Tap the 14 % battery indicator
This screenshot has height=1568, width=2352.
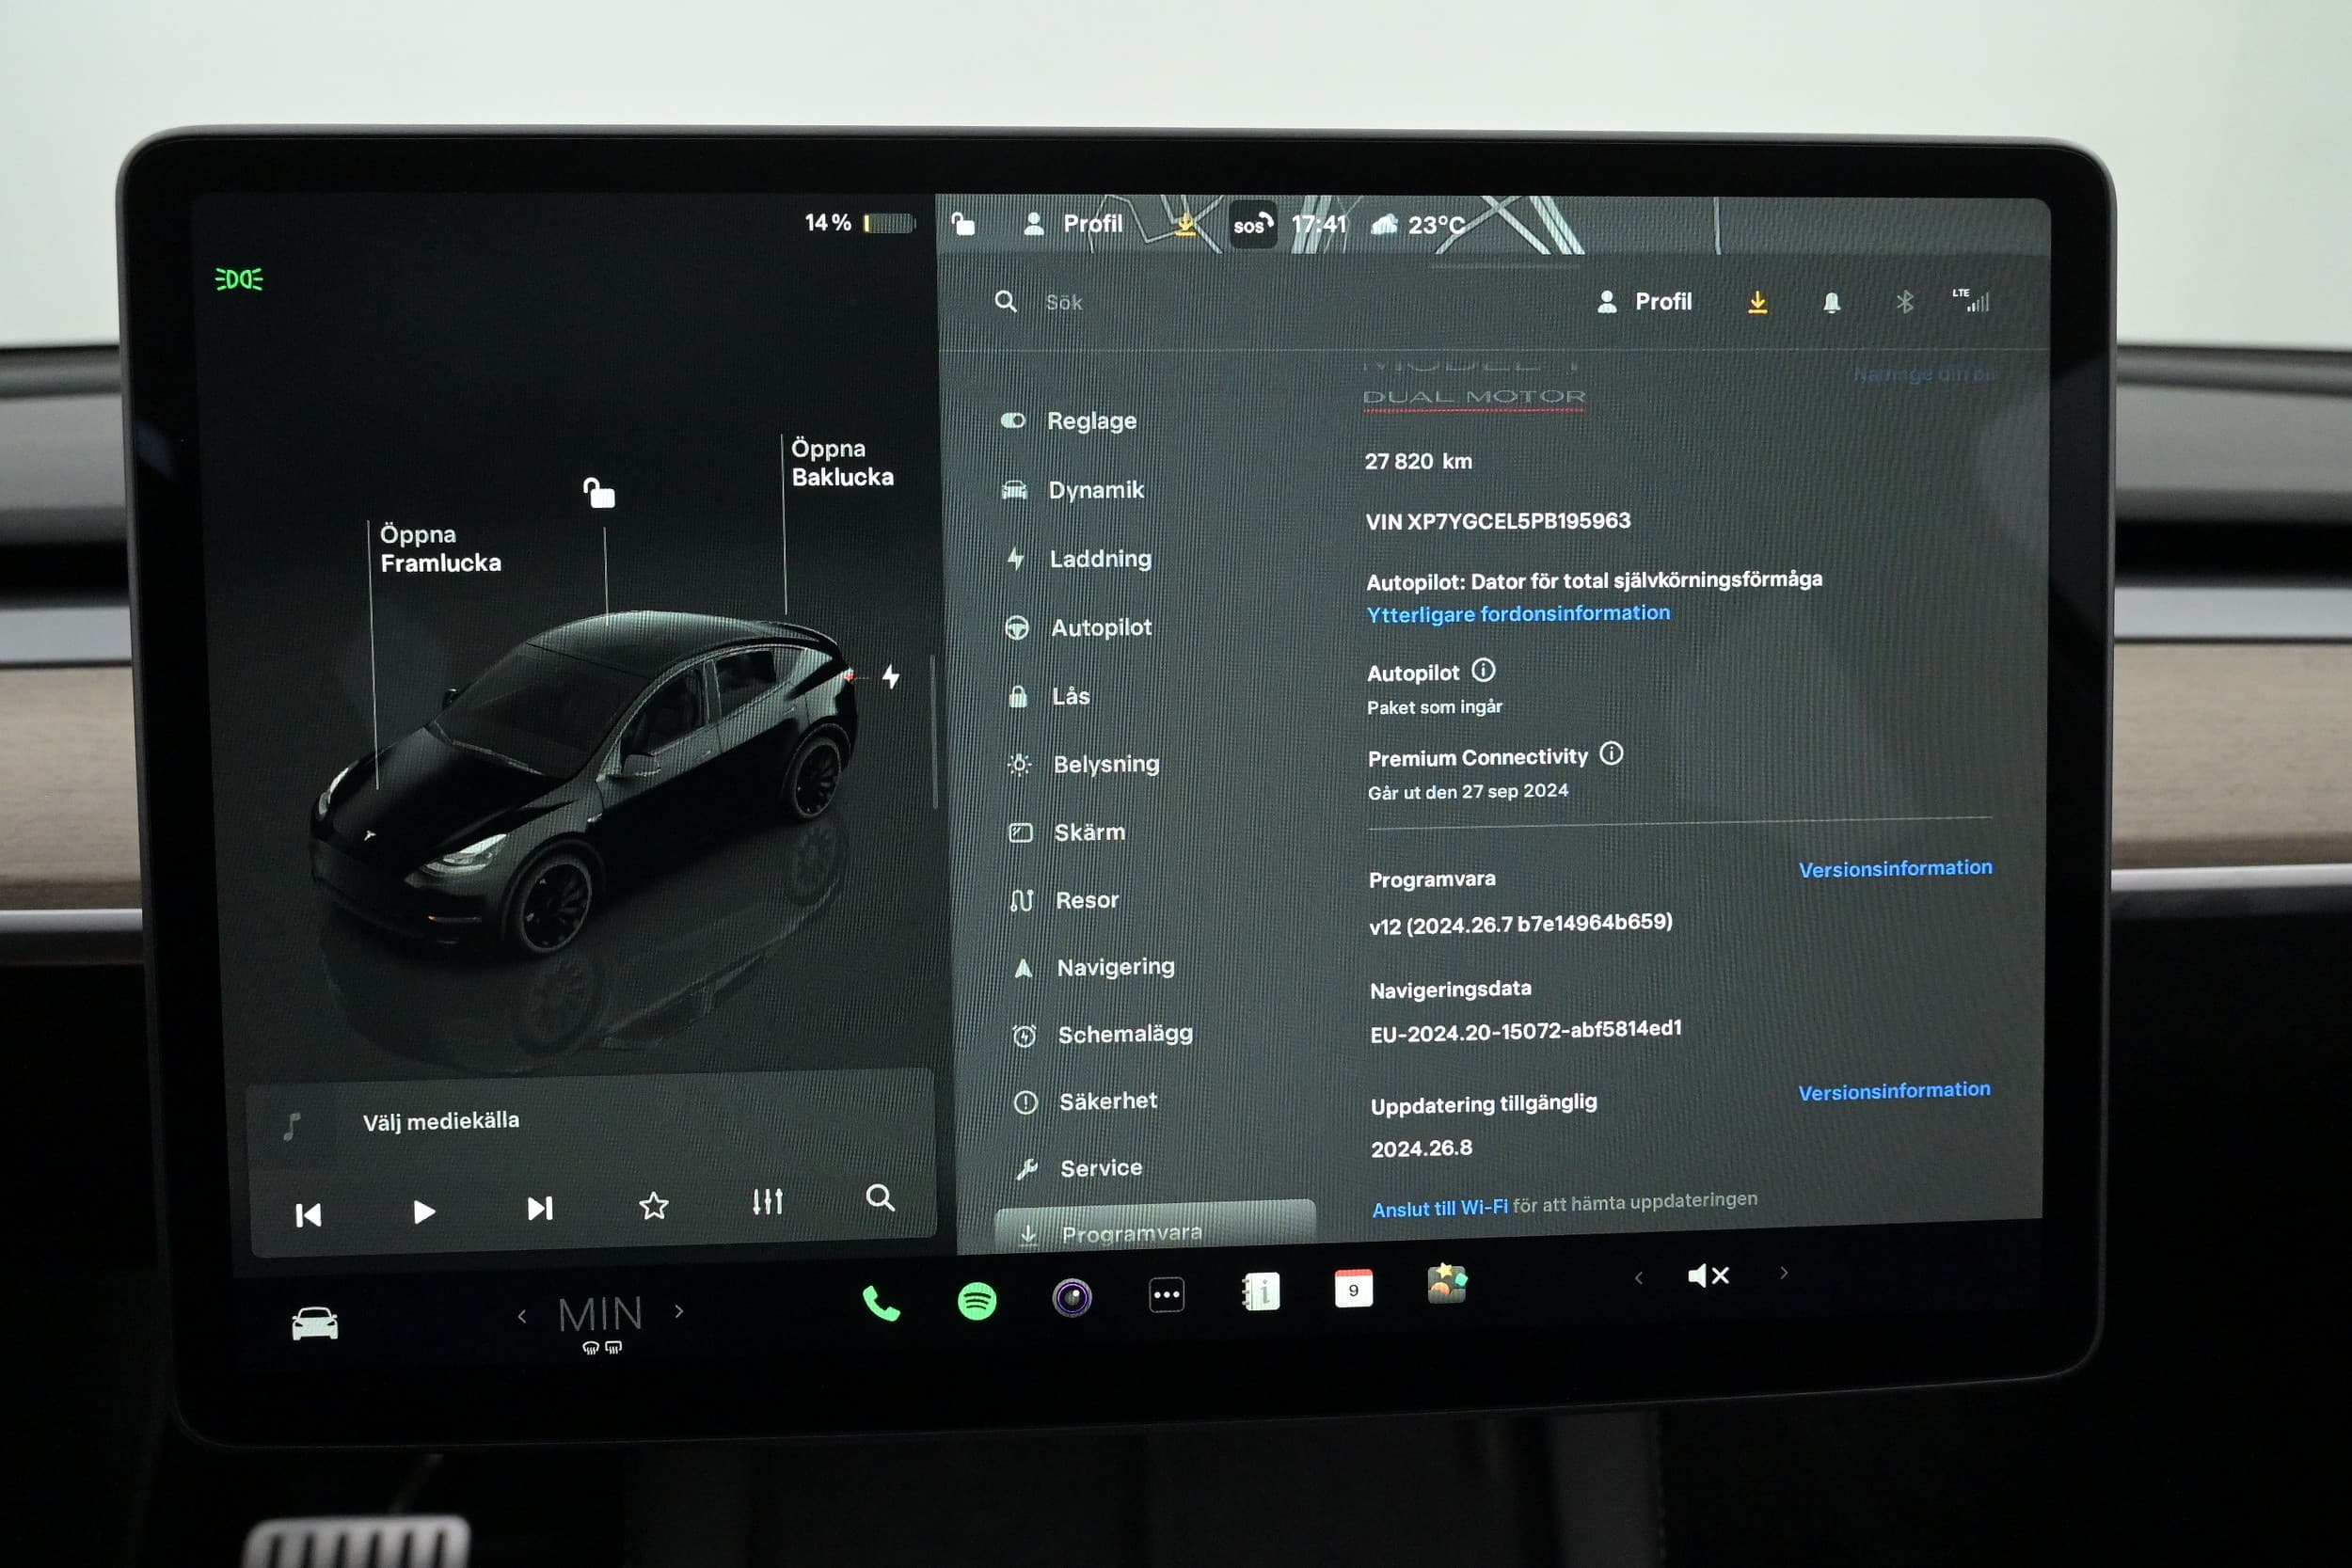[x=859, y=223]
